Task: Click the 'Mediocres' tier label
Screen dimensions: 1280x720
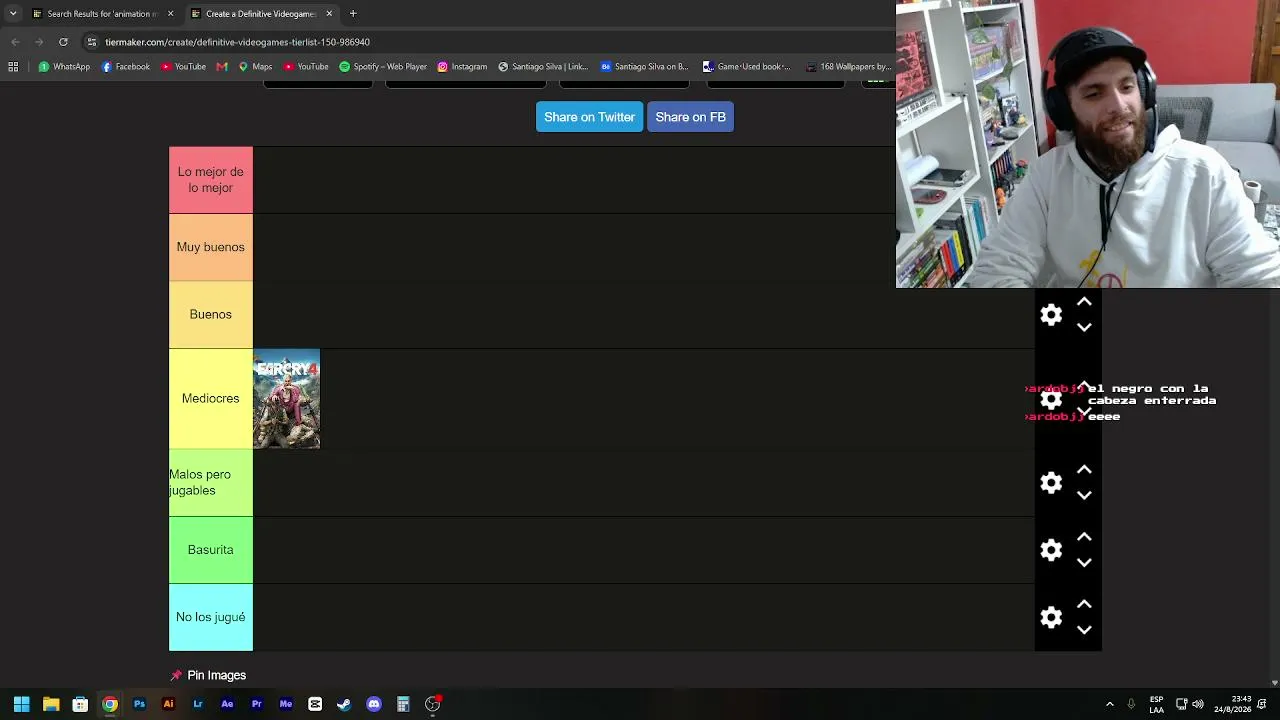Action: tap(211, 398)
